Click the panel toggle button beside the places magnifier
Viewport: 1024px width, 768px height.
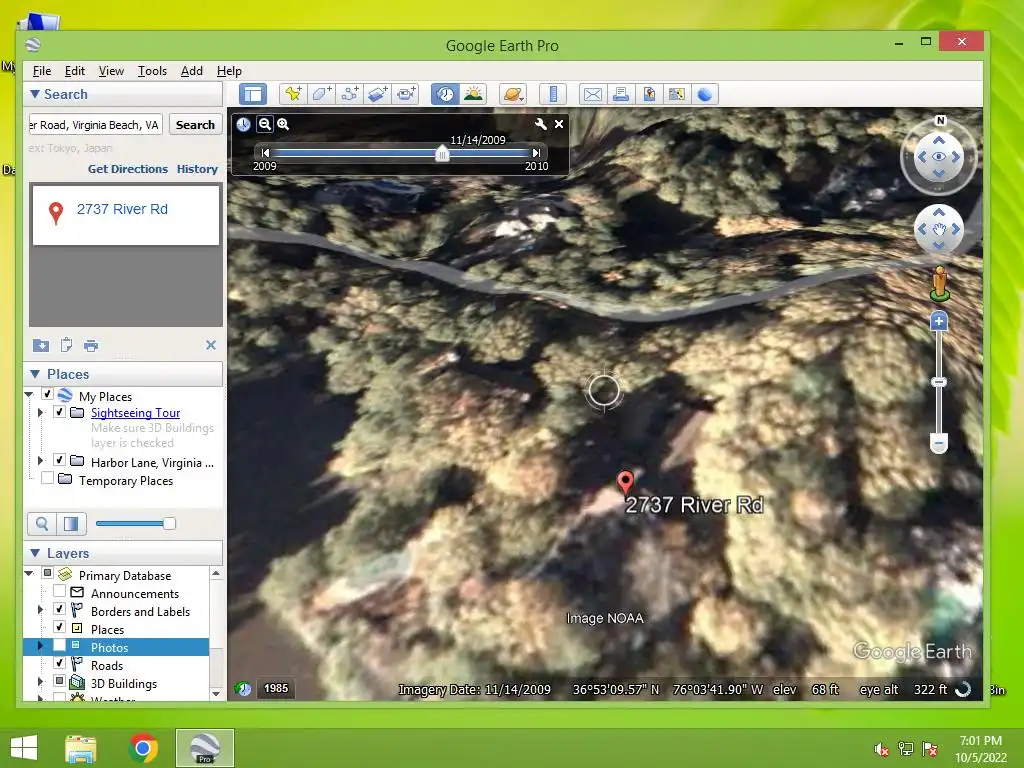71,524
